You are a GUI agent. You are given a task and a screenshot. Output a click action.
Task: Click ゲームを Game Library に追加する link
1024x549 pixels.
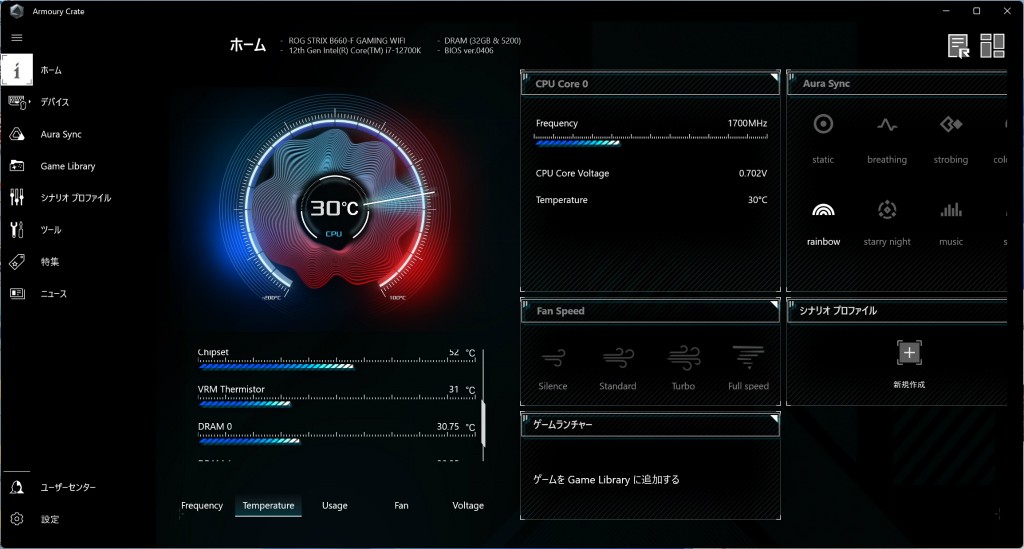click(606, 479)
